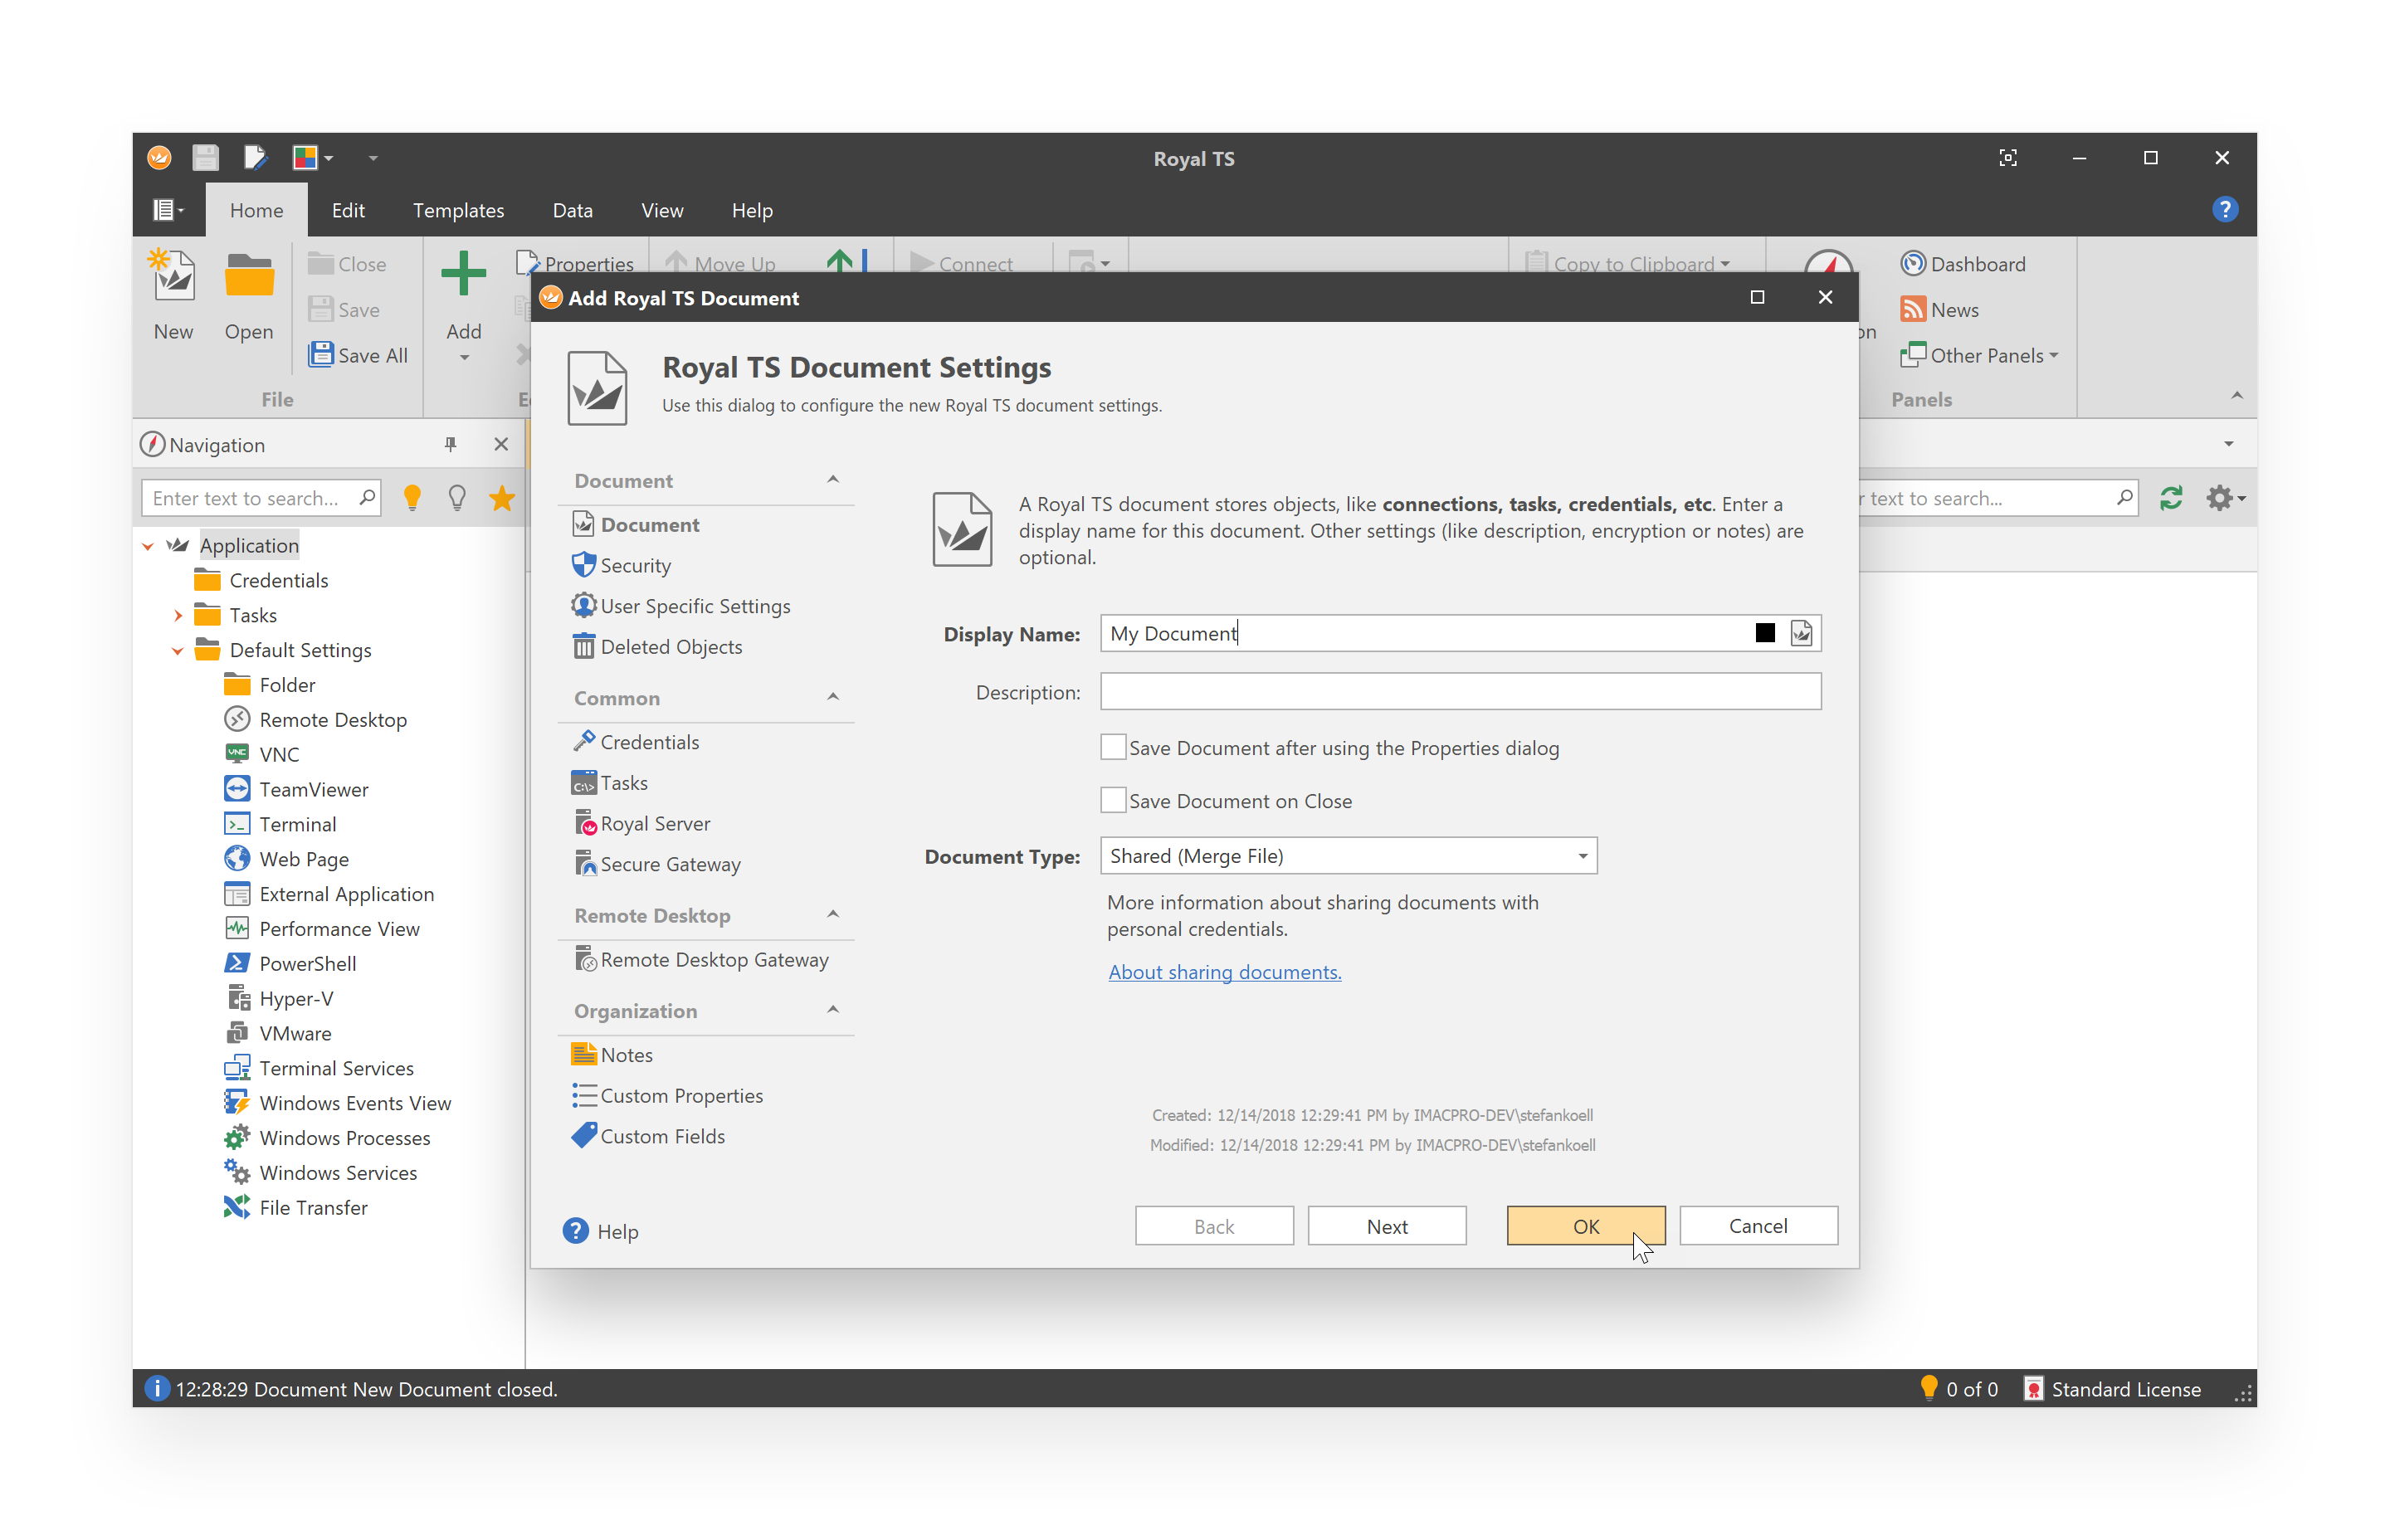Collapse the Application tree node
This screenshot has height=1540, width=2390.
[x=148, y=546]
